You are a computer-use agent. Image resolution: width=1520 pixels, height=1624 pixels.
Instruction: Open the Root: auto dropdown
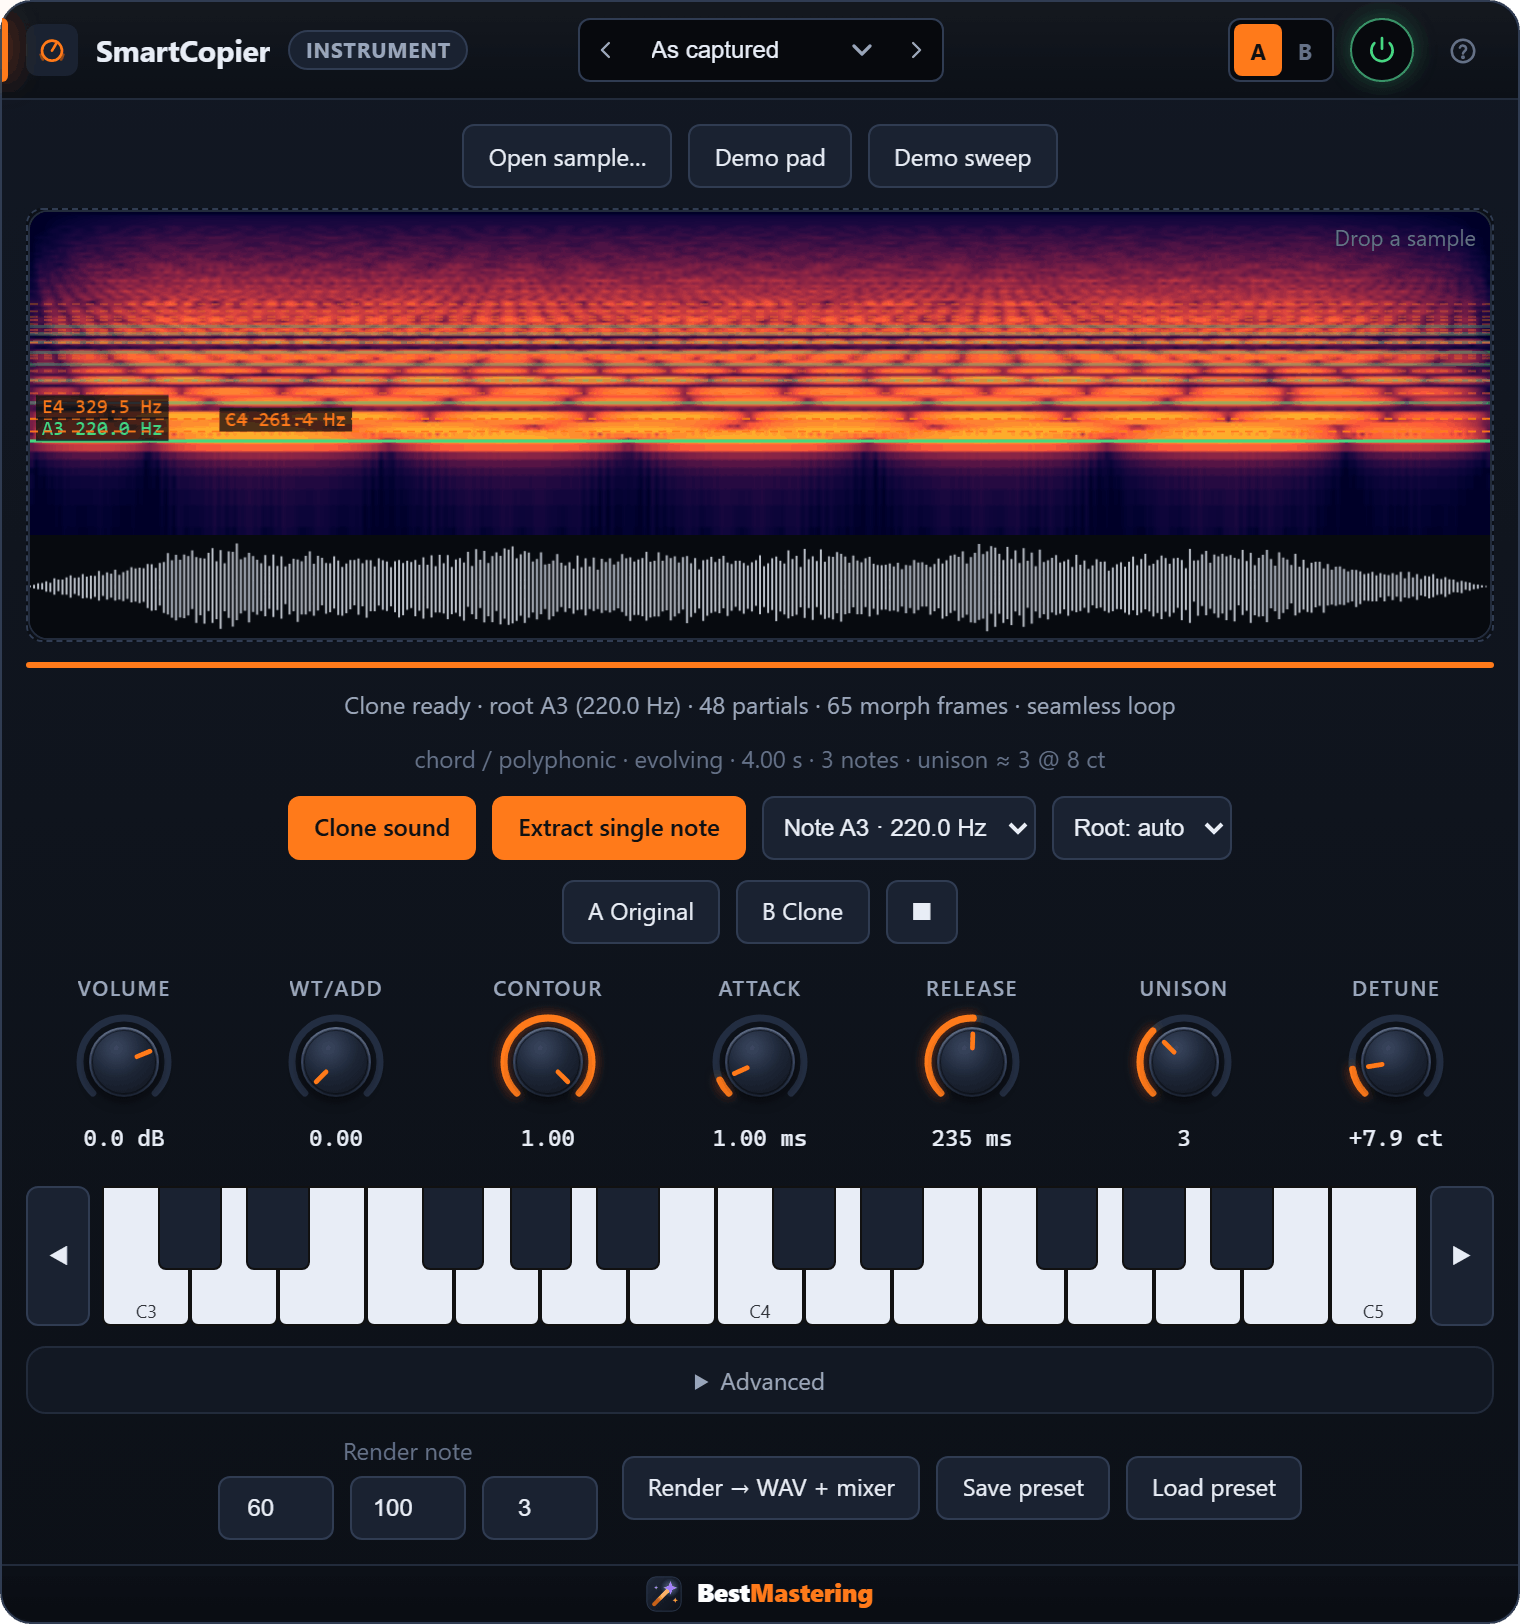(x=1142, y=828)
